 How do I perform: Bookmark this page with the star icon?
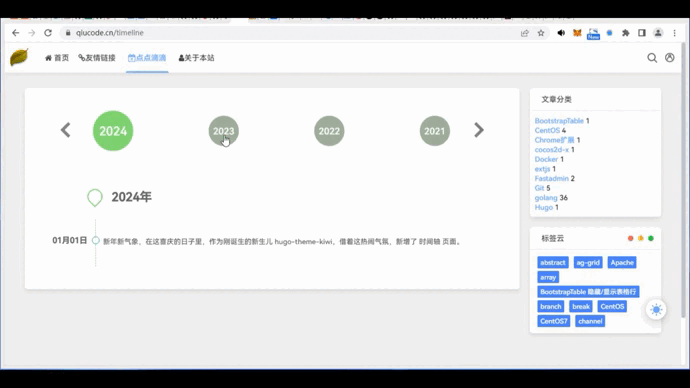point(541,33)
